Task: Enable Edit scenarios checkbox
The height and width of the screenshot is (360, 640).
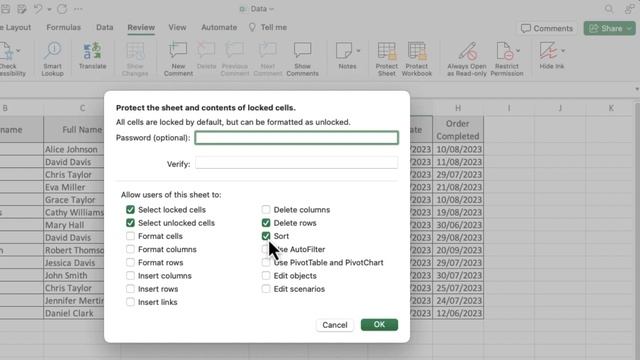Action: 266,289
